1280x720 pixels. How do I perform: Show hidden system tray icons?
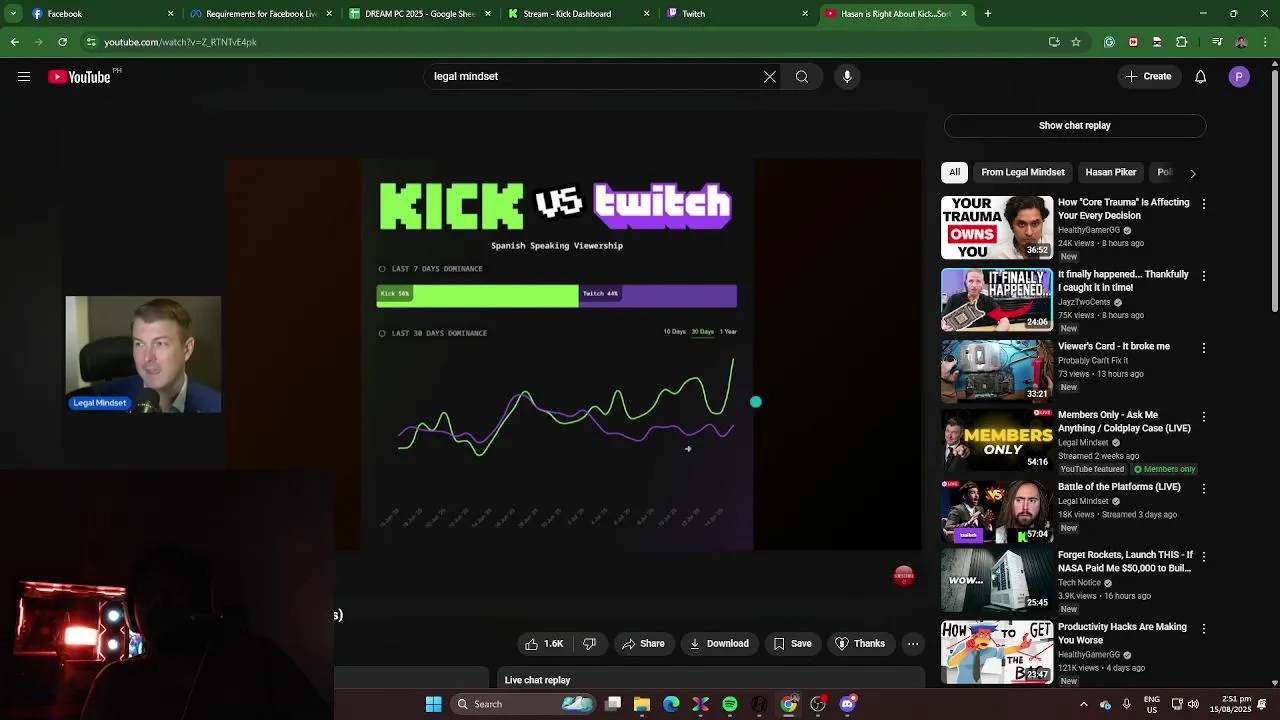[1084, 704]
